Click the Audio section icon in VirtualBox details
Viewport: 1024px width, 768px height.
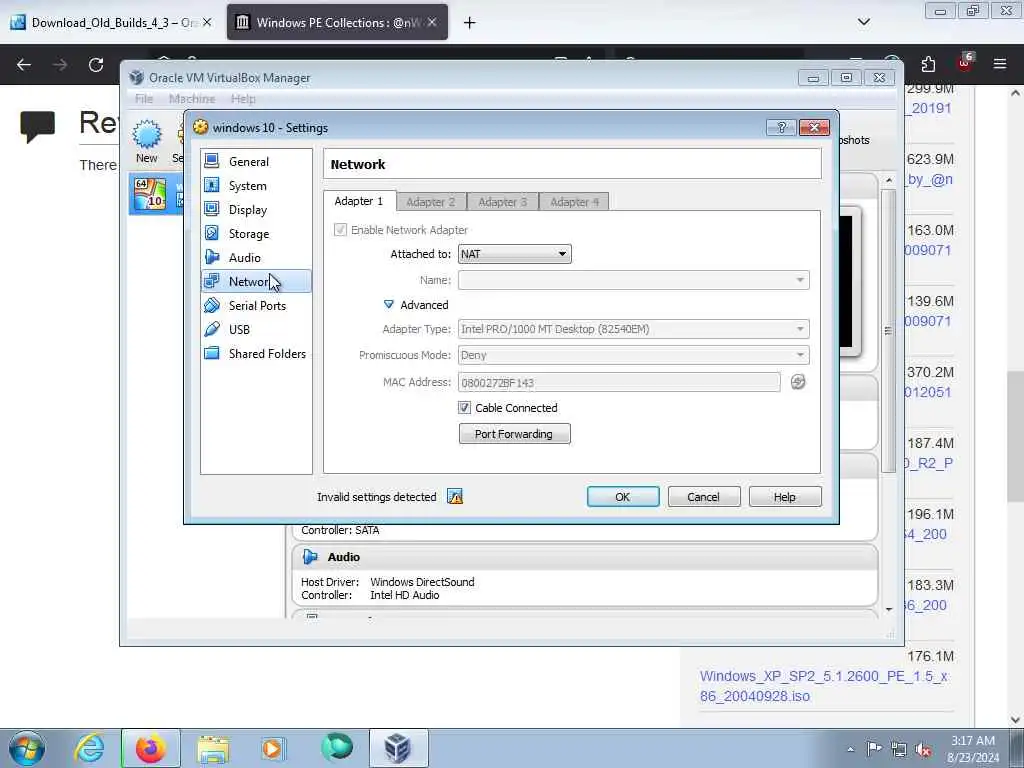(310, 557)
